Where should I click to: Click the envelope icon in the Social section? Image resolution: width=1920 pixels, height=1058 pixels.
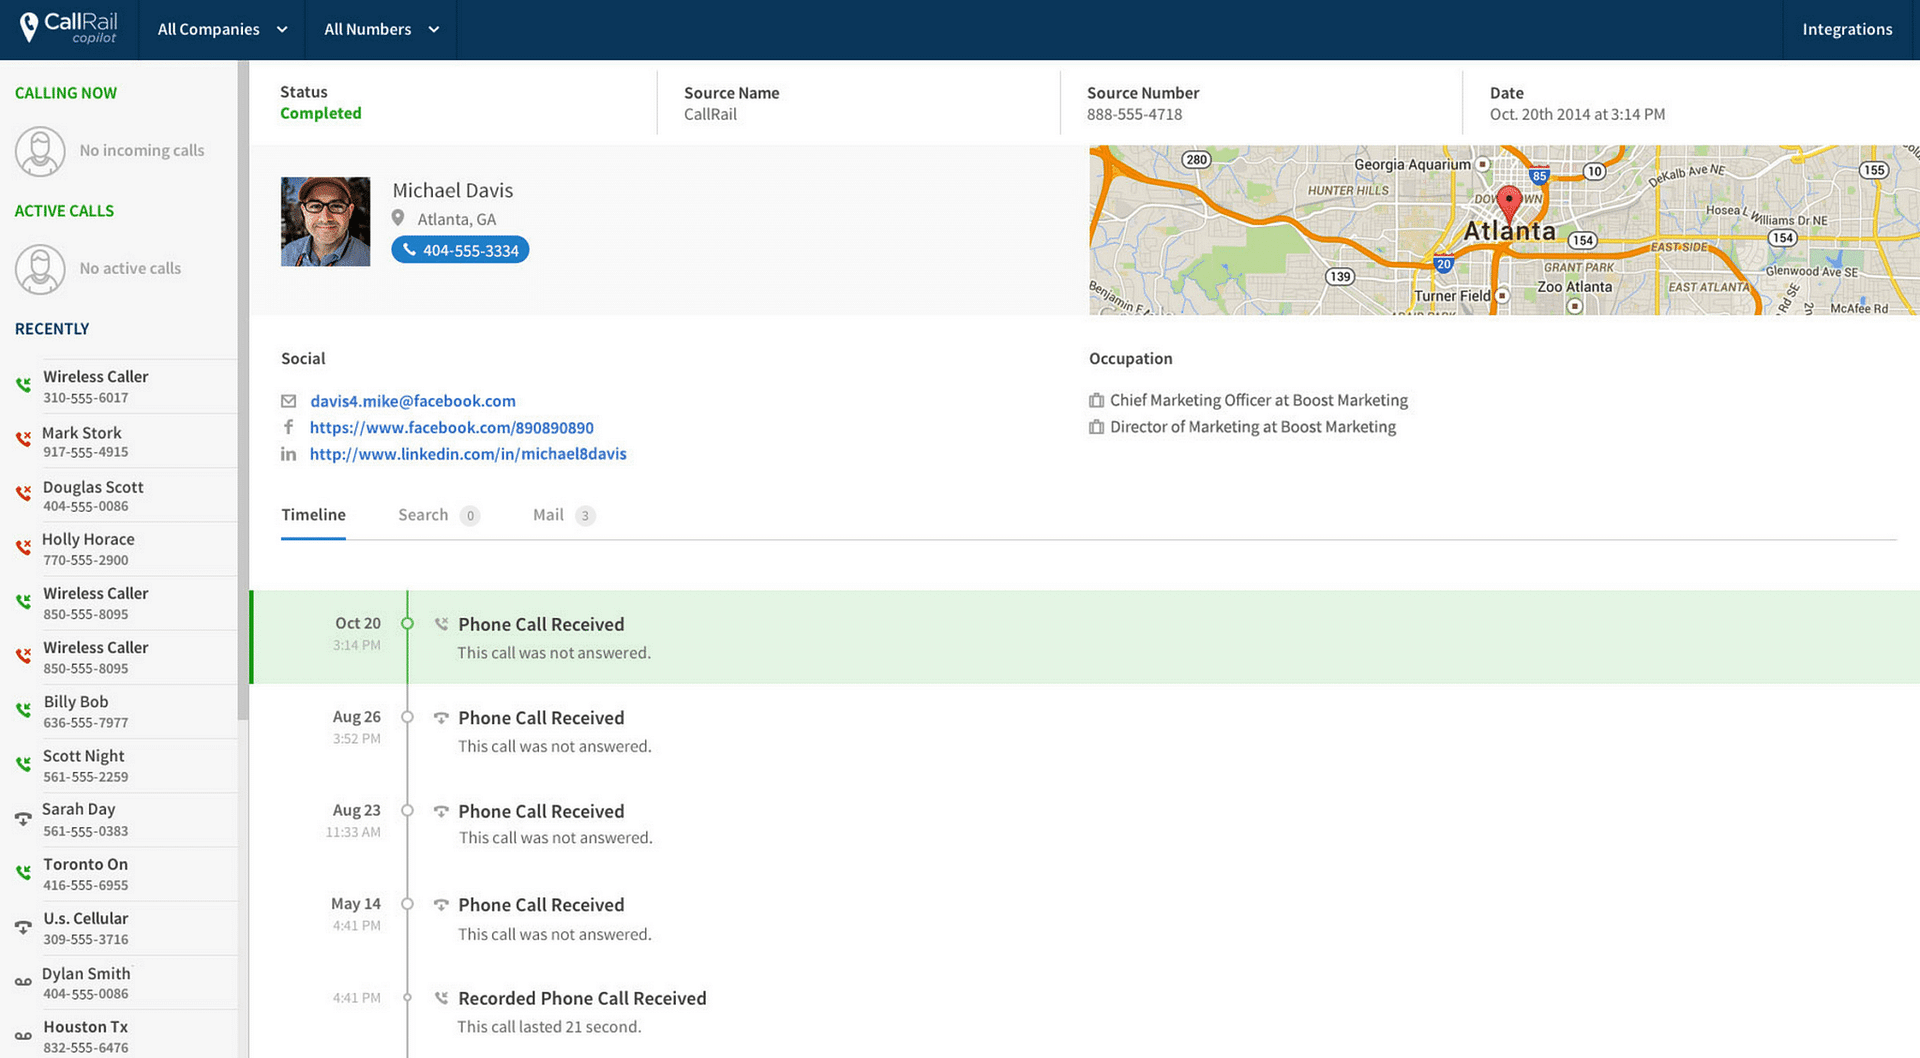click(x=288, y=400)
